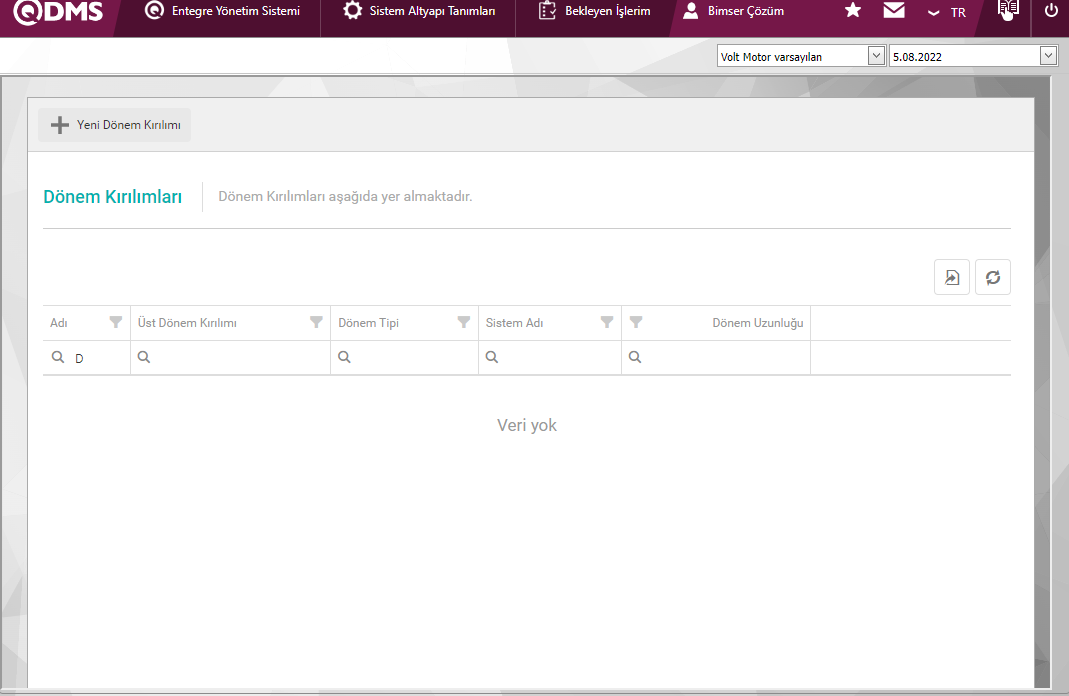This screenshot has width=1069, height=696.
Task: Open the TR language dropdown
Action: point(946,12)
